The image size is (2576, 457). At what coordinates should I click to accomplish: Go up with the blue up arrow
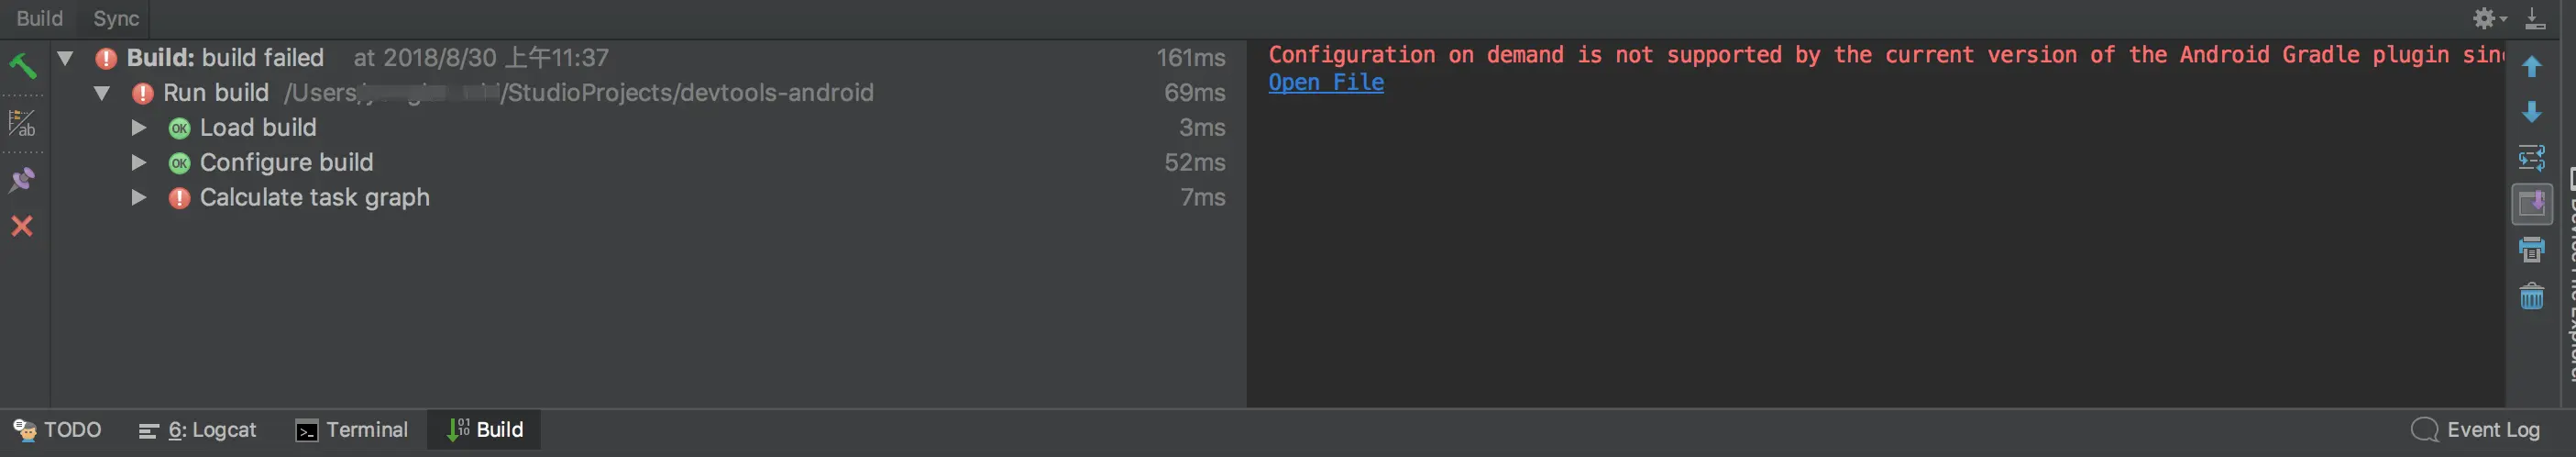(x=2531, y=67)
